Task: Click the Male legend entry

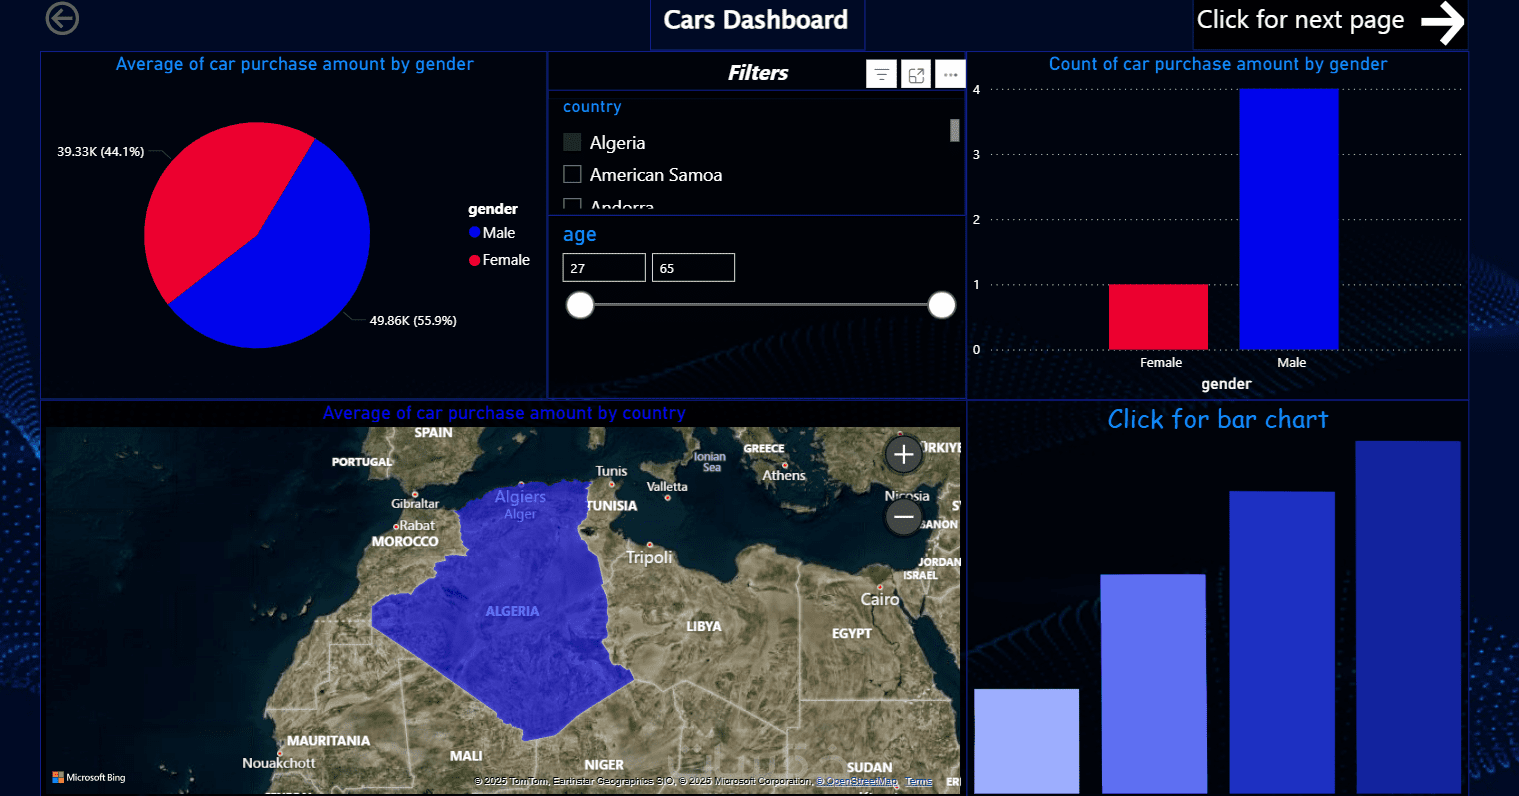Action: (492, 232)
